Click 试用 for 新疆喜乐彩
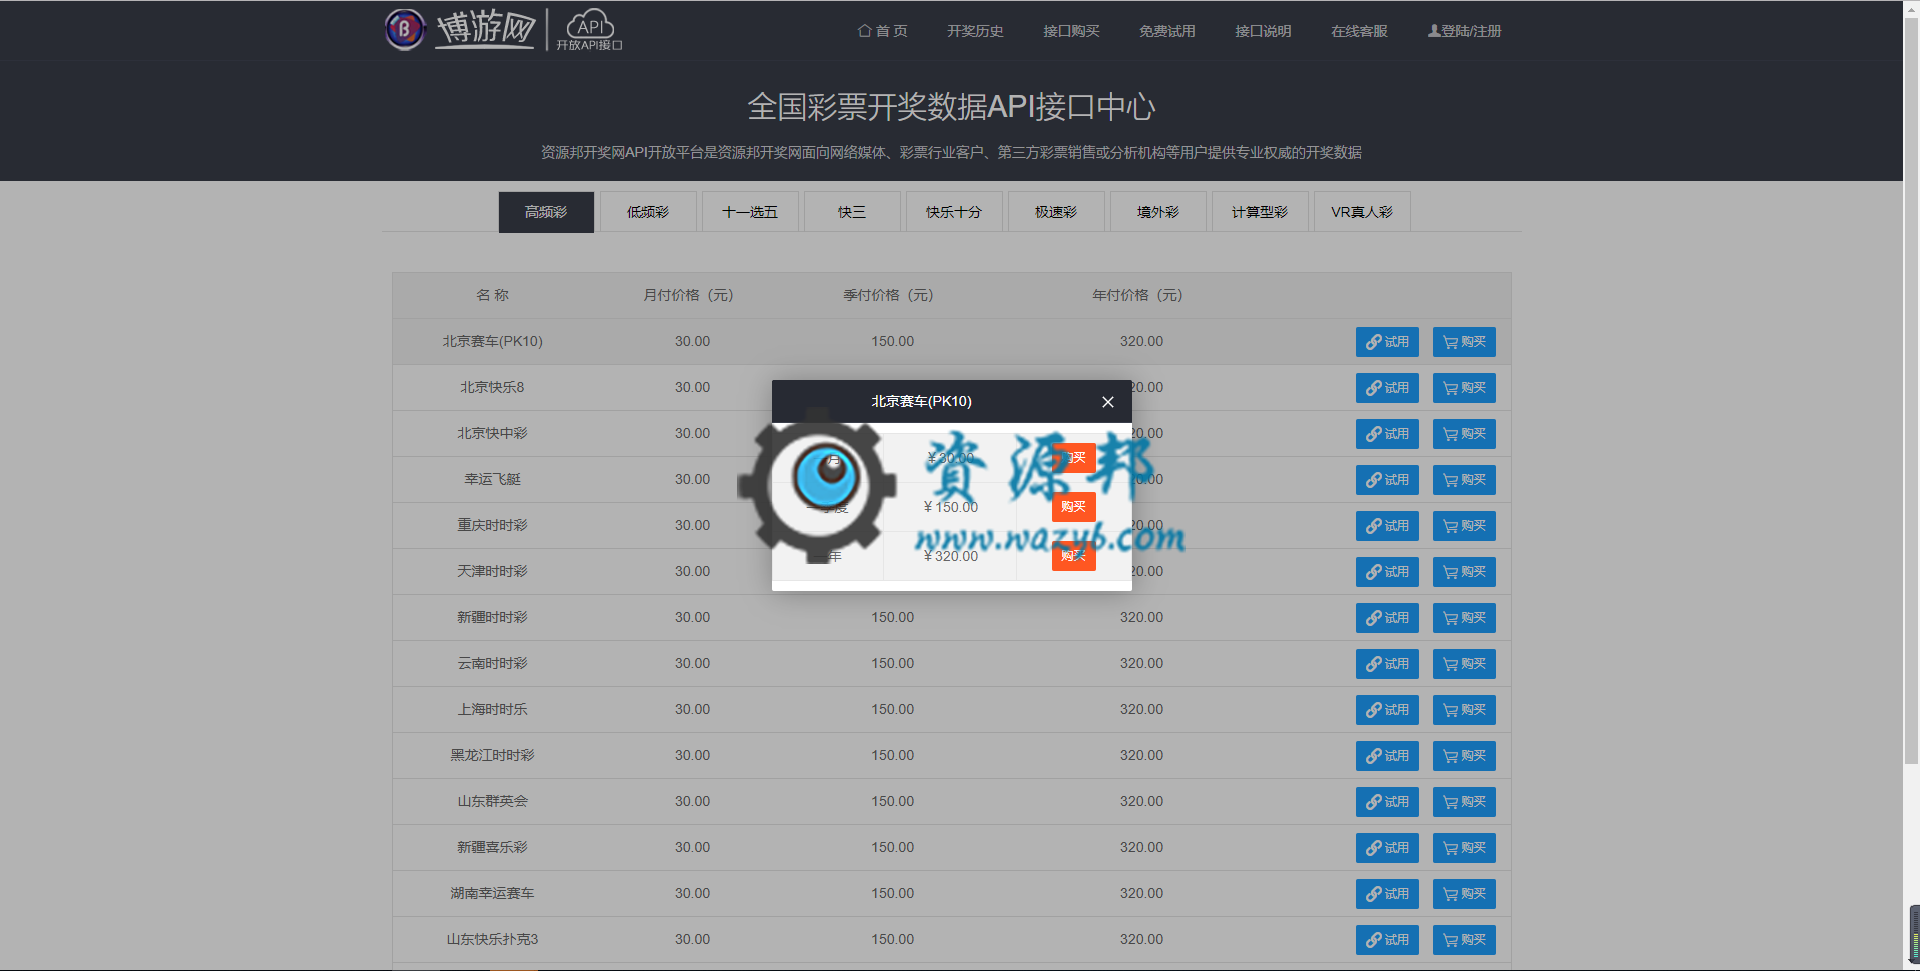 click(x=1387, y=848)
